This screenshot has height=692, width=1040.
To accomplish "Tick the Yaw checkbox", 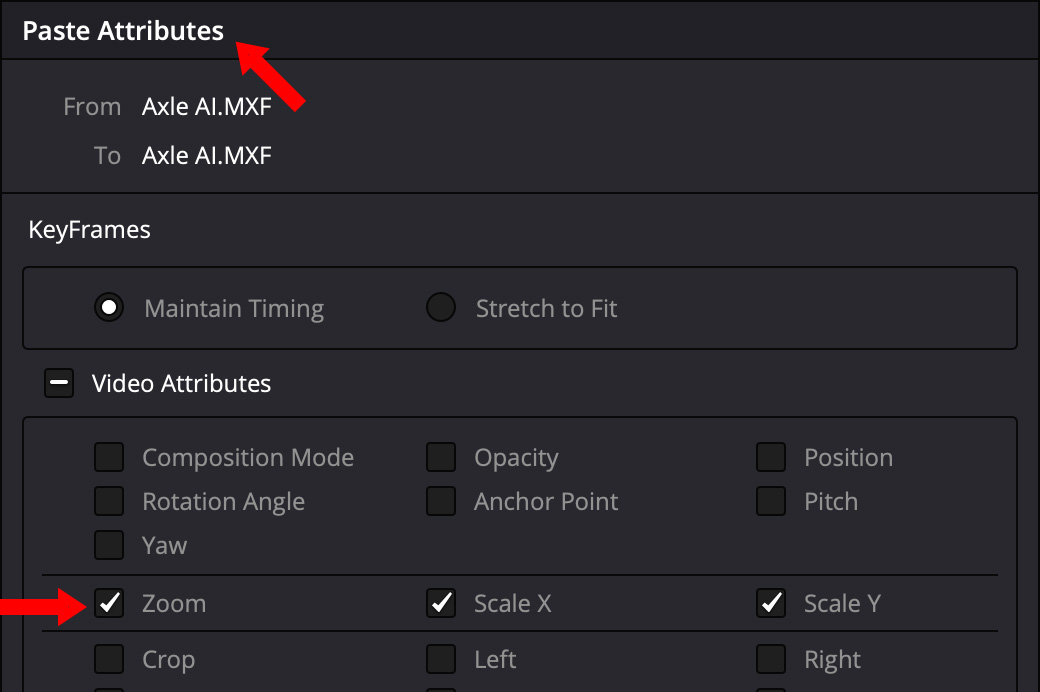I will pos(109,546).
